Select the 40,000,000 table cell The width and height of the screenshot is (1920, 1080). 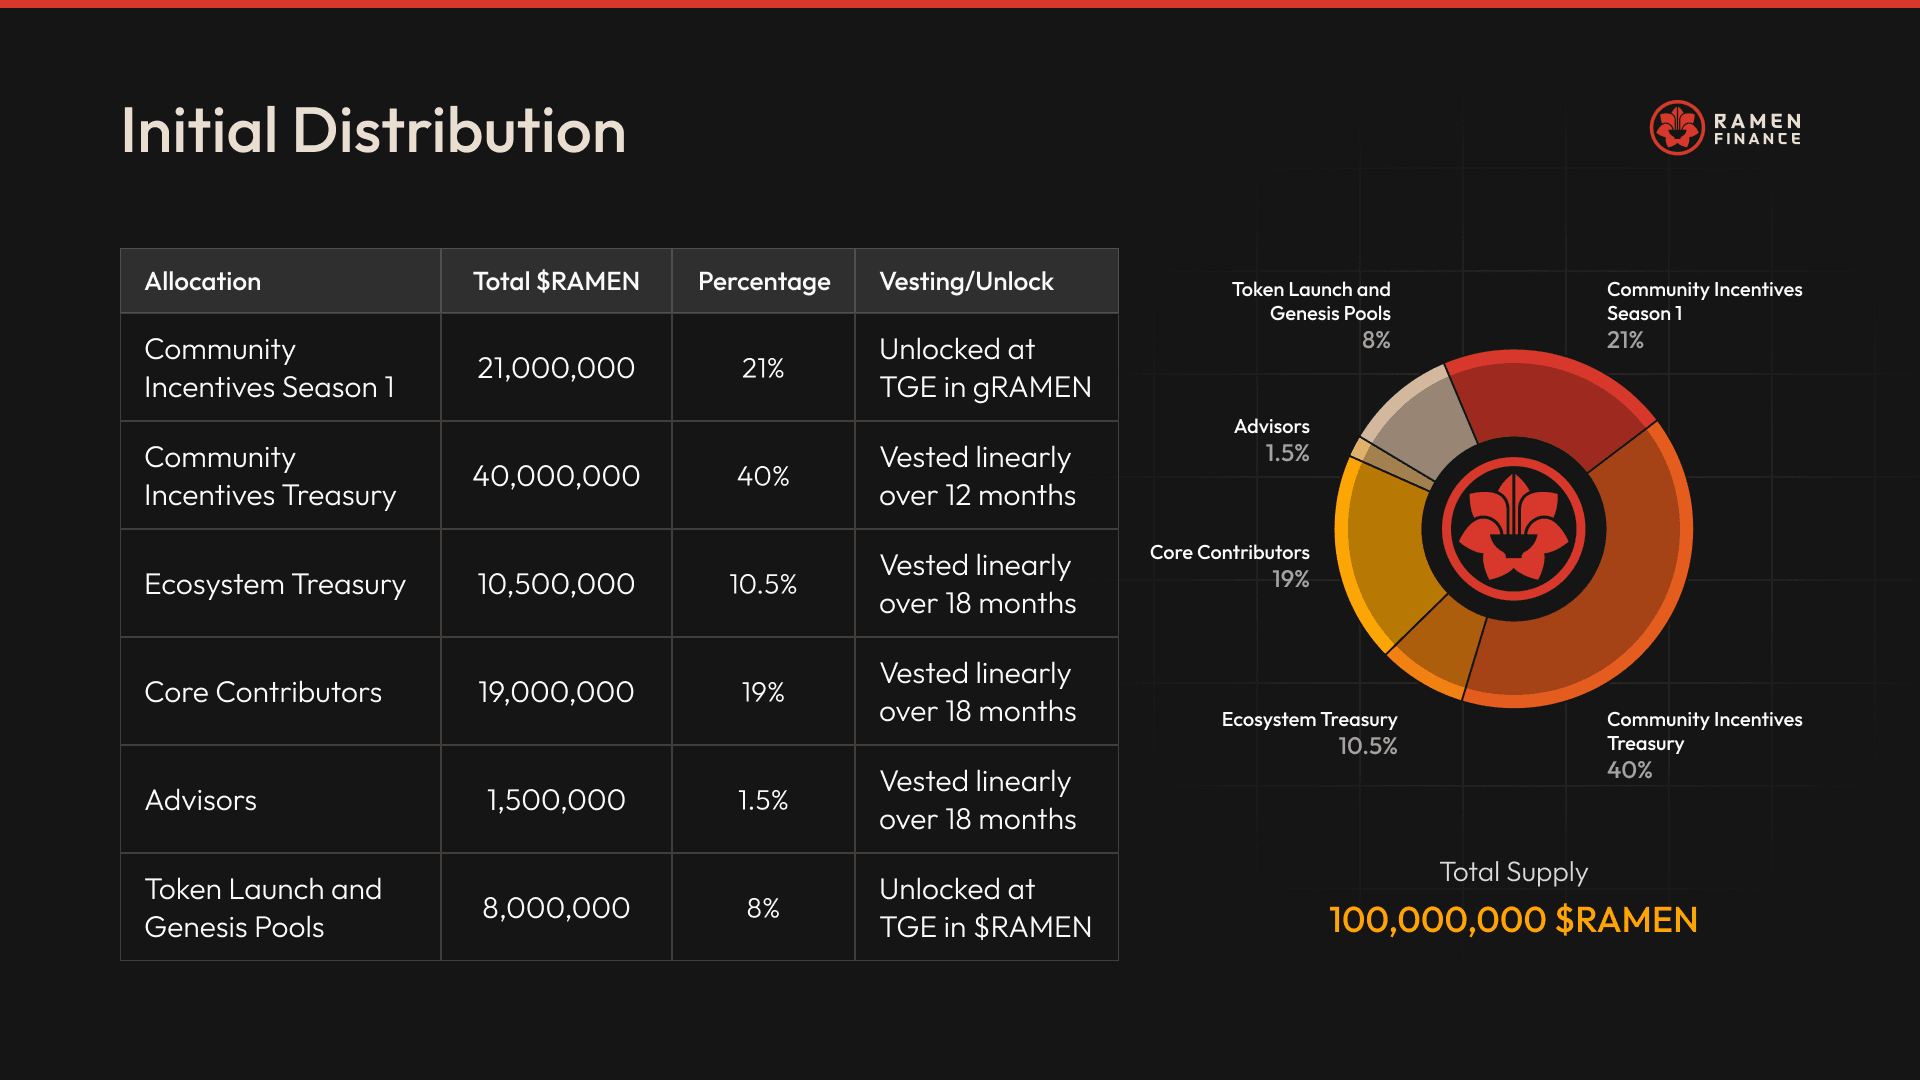point(556,476)
